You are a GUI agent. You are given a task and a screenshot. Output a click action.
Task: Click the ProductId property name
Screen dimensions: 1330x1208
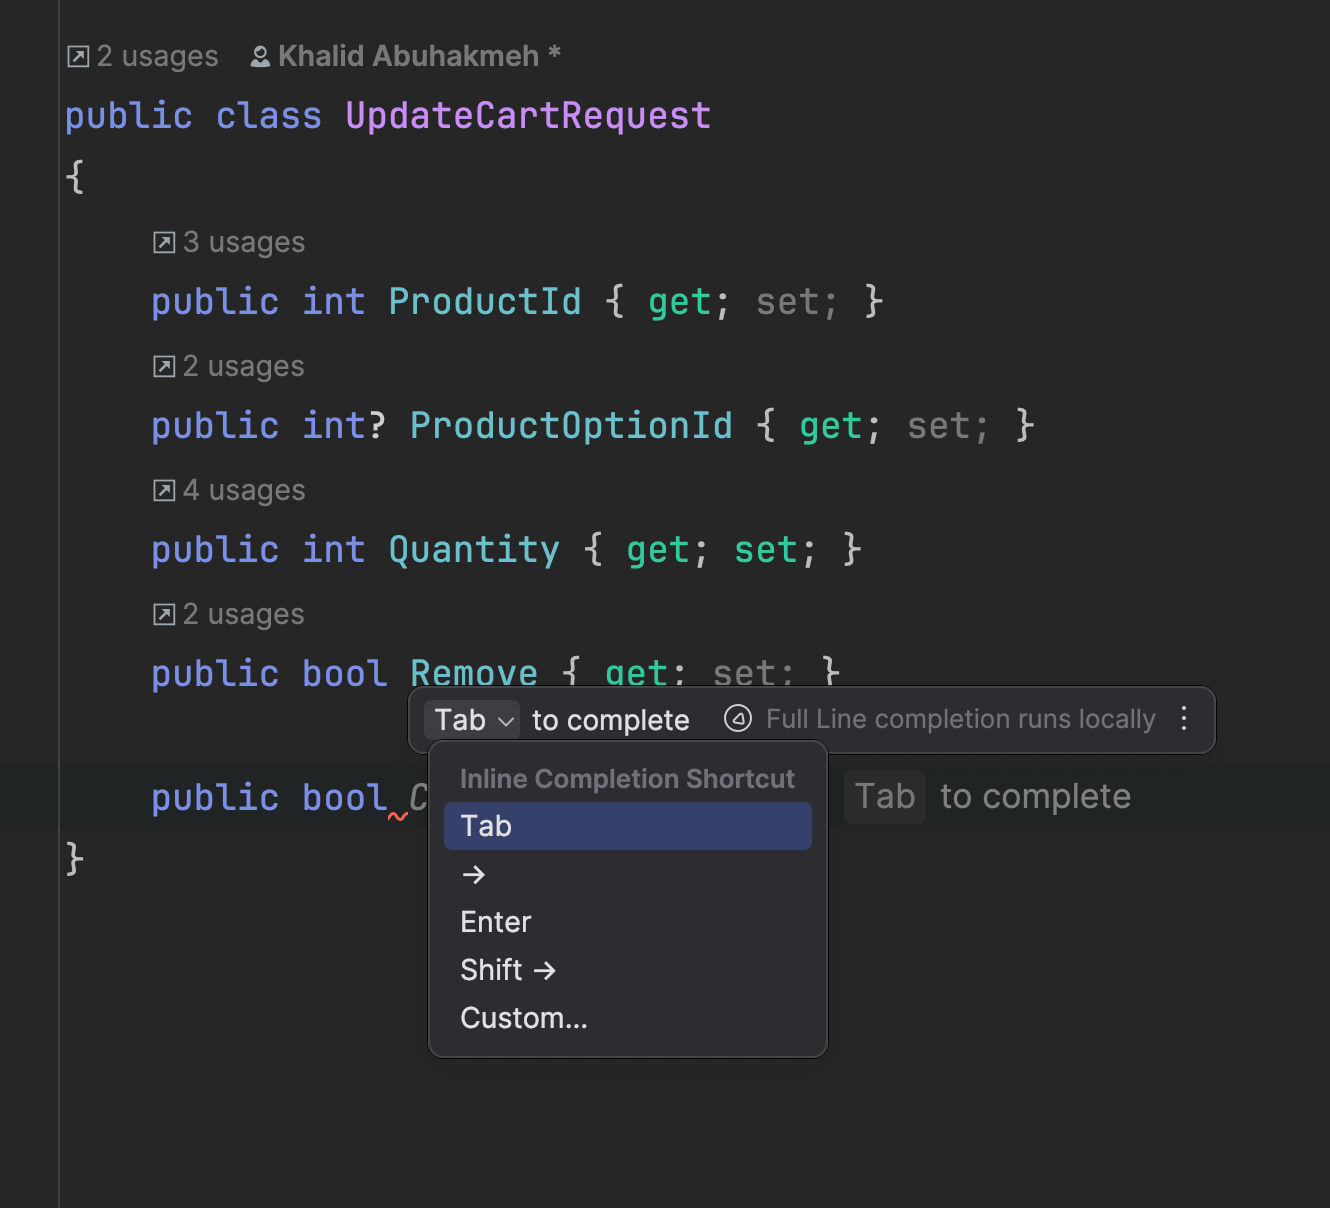click(x=485, y=302)
